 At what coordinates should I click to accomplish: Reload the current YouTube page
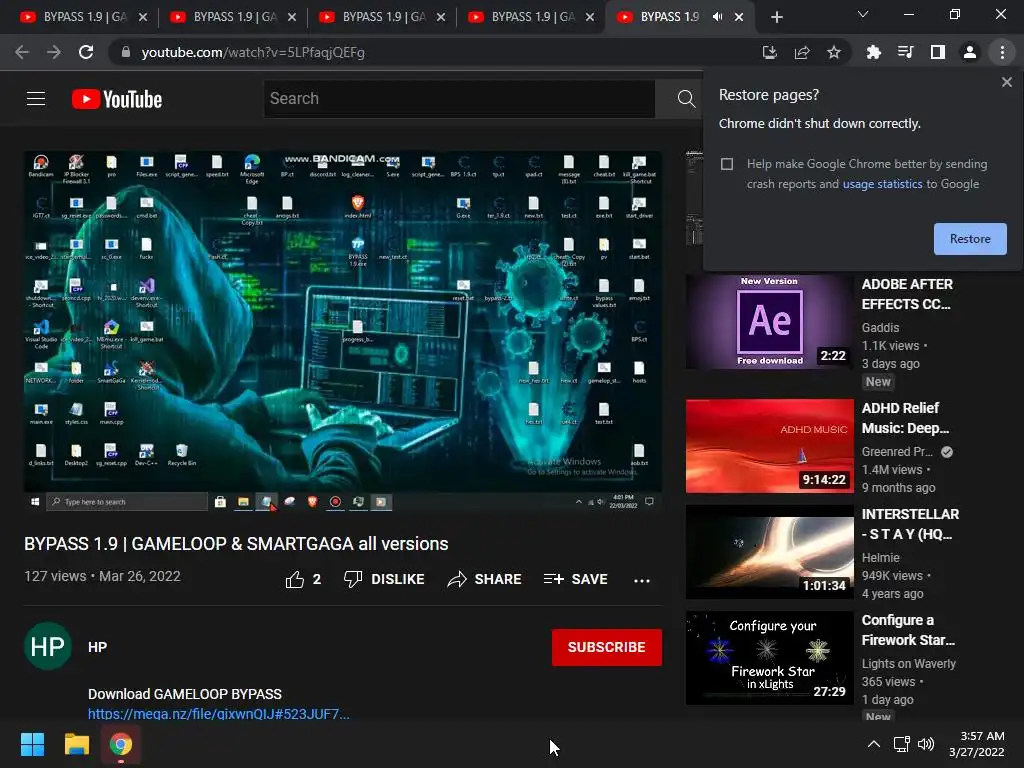[x=86, y=52]
